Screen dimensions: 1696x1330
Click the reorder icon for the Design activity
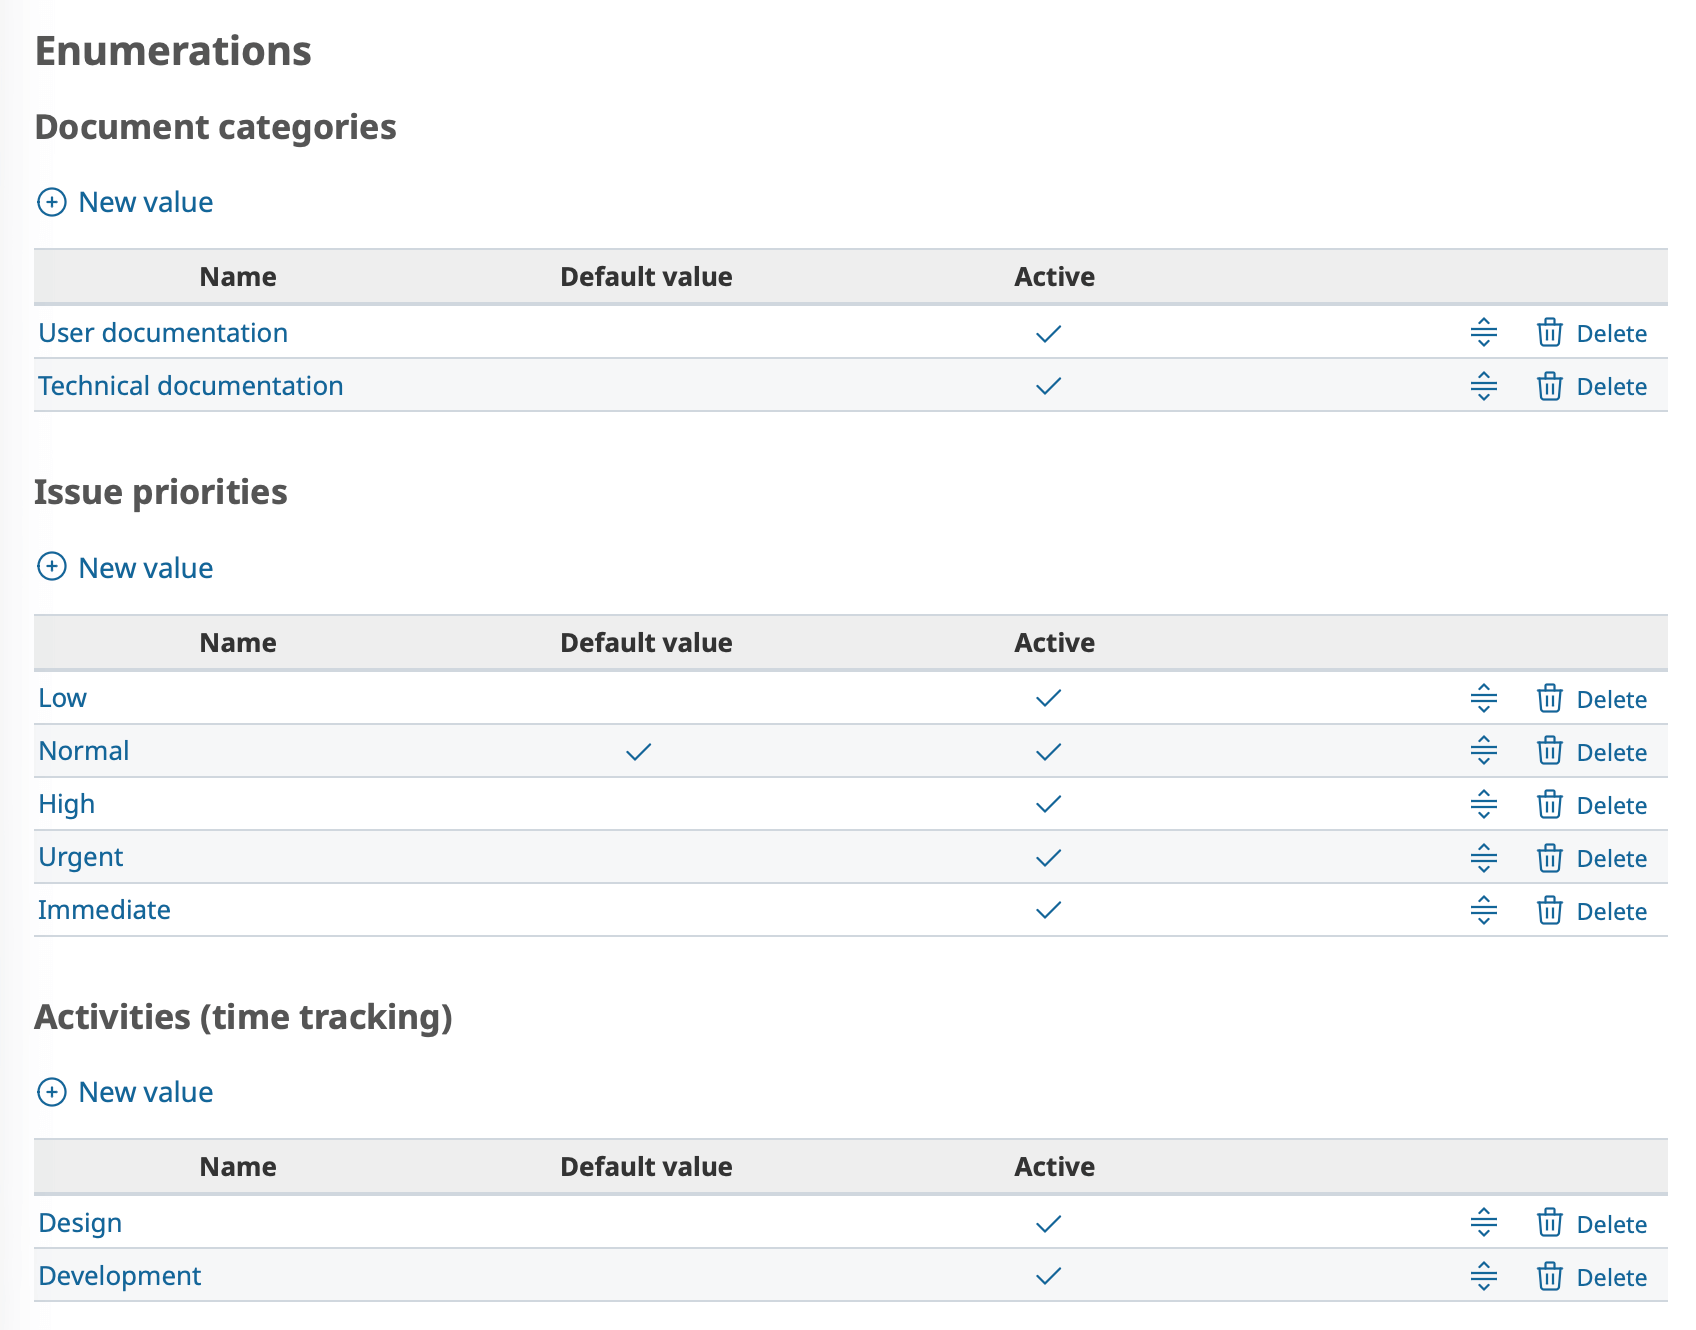click(1484, 1222)
